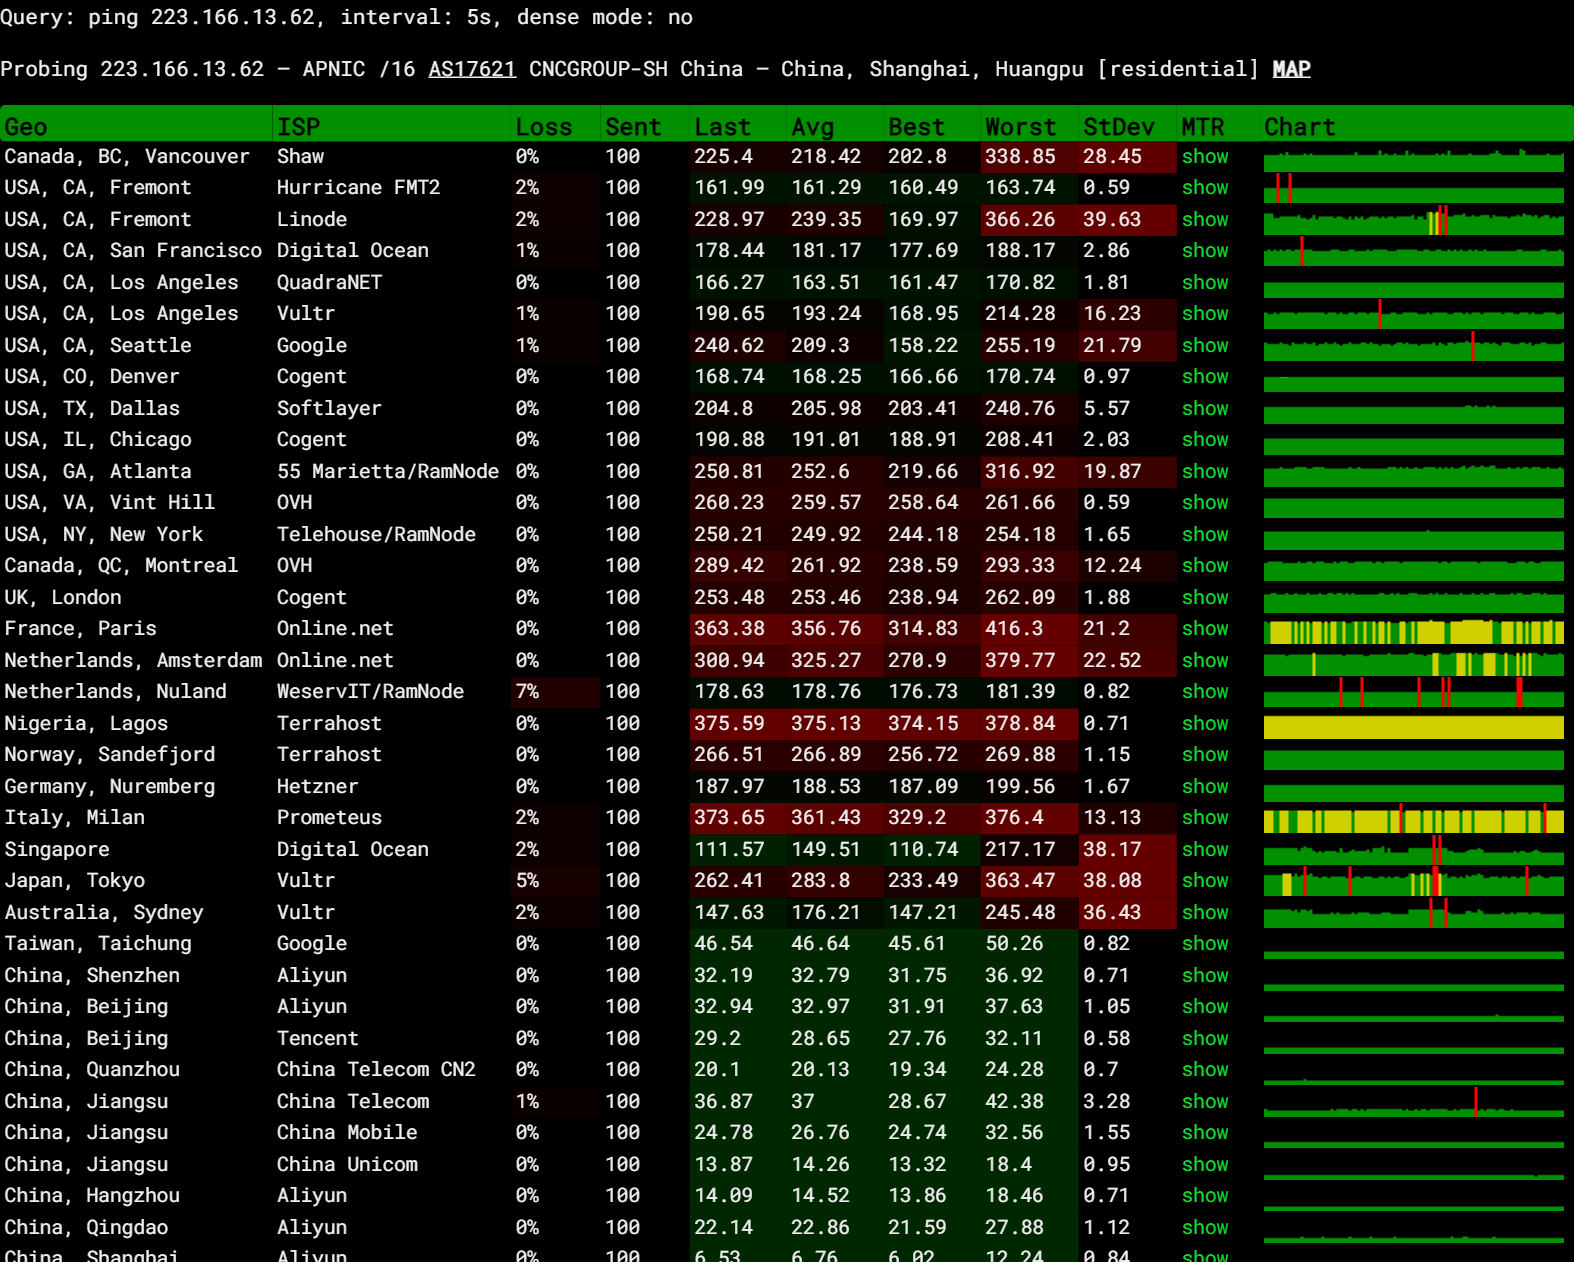Show MTR for China Quanzhou CN2
1574x1262 pixels.
click(x=1205, y=1070)
